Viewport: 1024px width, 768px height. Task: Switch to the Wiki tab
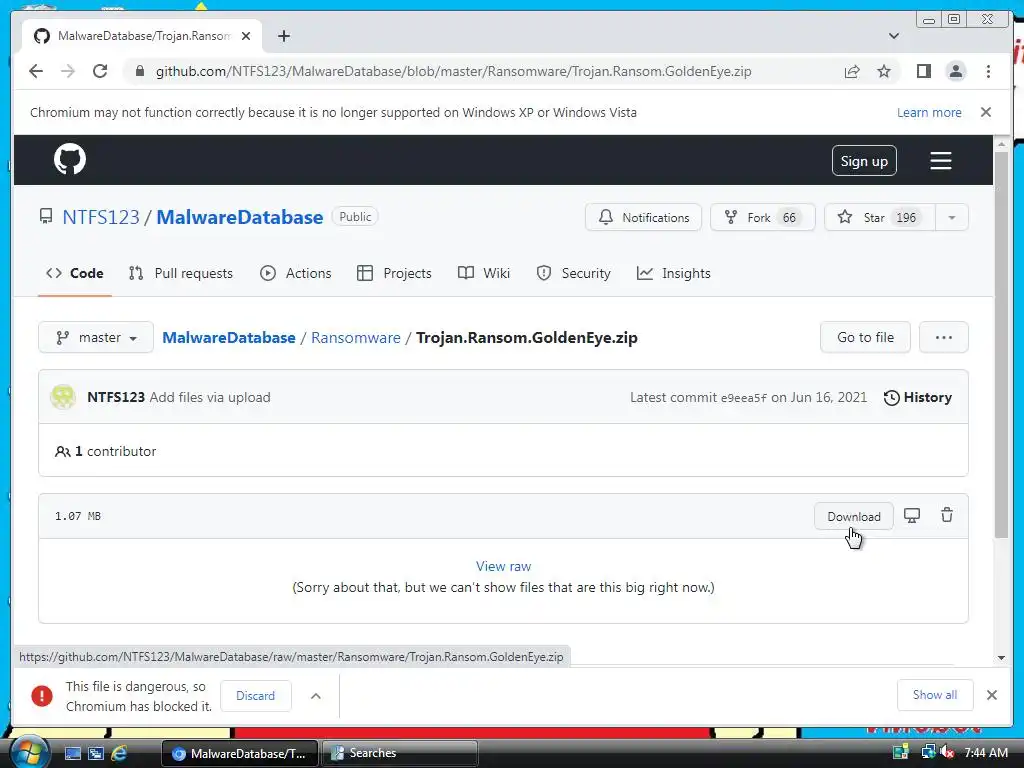coord(484,273)
